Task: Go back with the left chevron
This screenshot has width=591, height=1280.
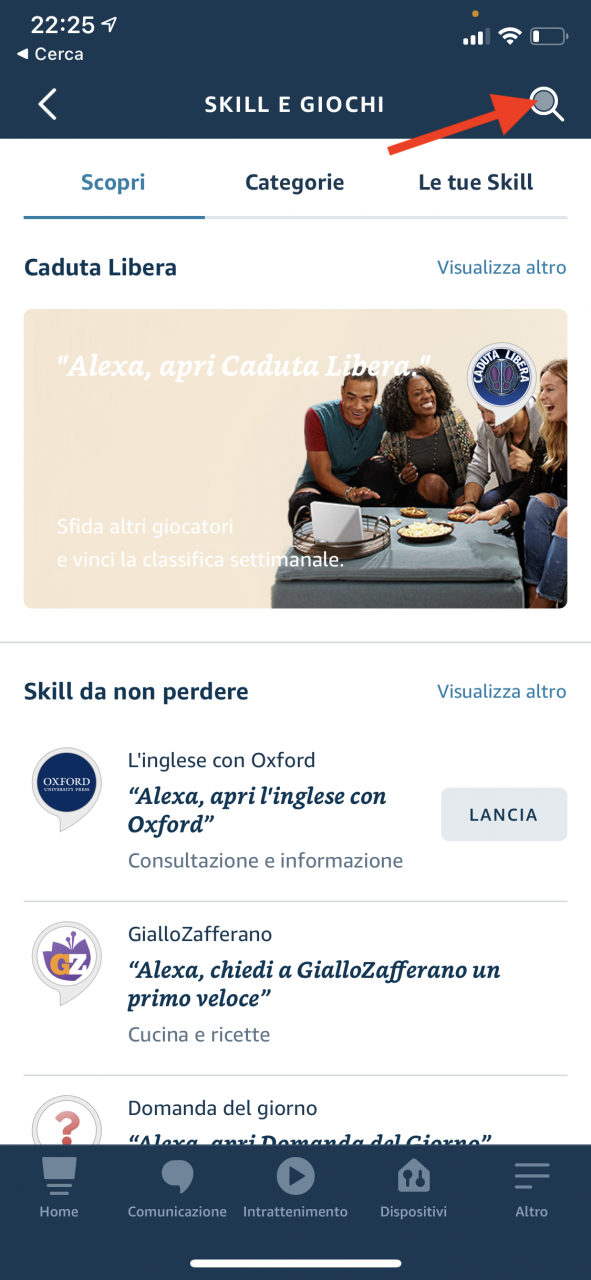Action: pos(47,104)
